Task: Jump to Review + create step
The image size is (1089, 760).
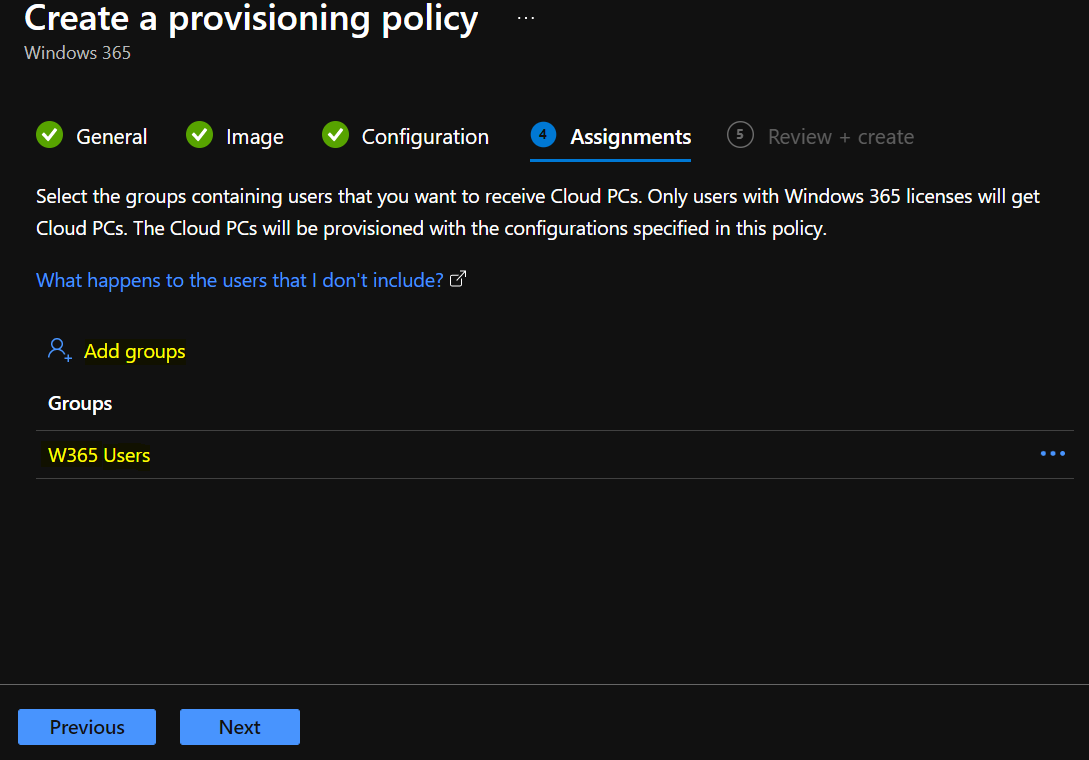Action: point(820,136)
